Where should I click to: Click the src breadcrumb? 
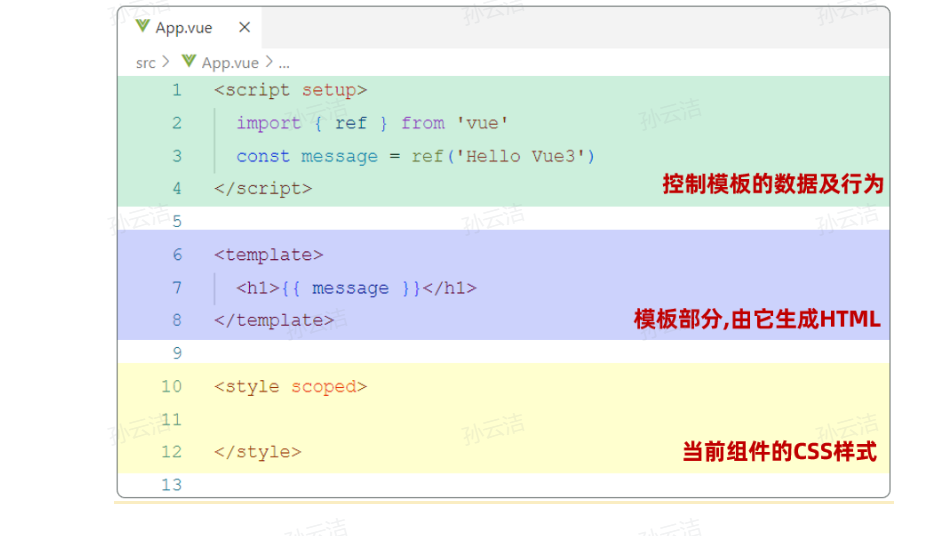tap(145, 62)
